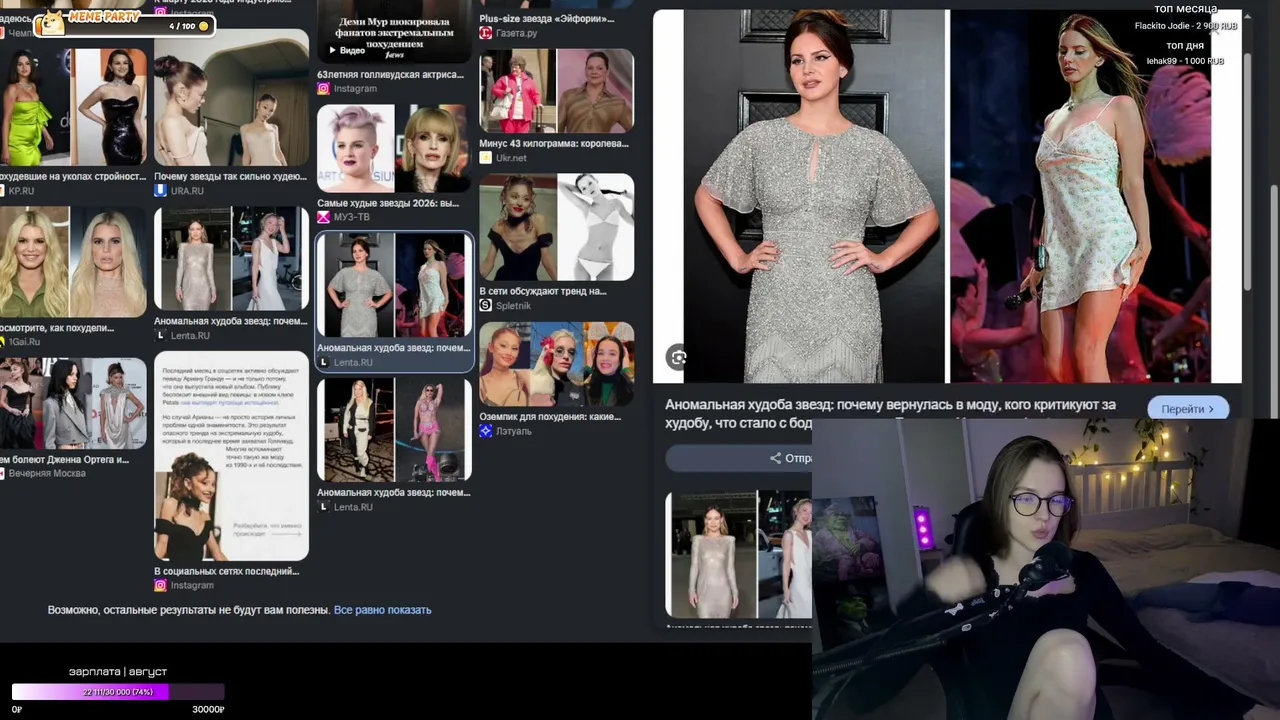Click the МУЗ-ТВ favicon
The height and width of the screenshot is (720, 1280).
pyautogui.click(x=323, y=217)
